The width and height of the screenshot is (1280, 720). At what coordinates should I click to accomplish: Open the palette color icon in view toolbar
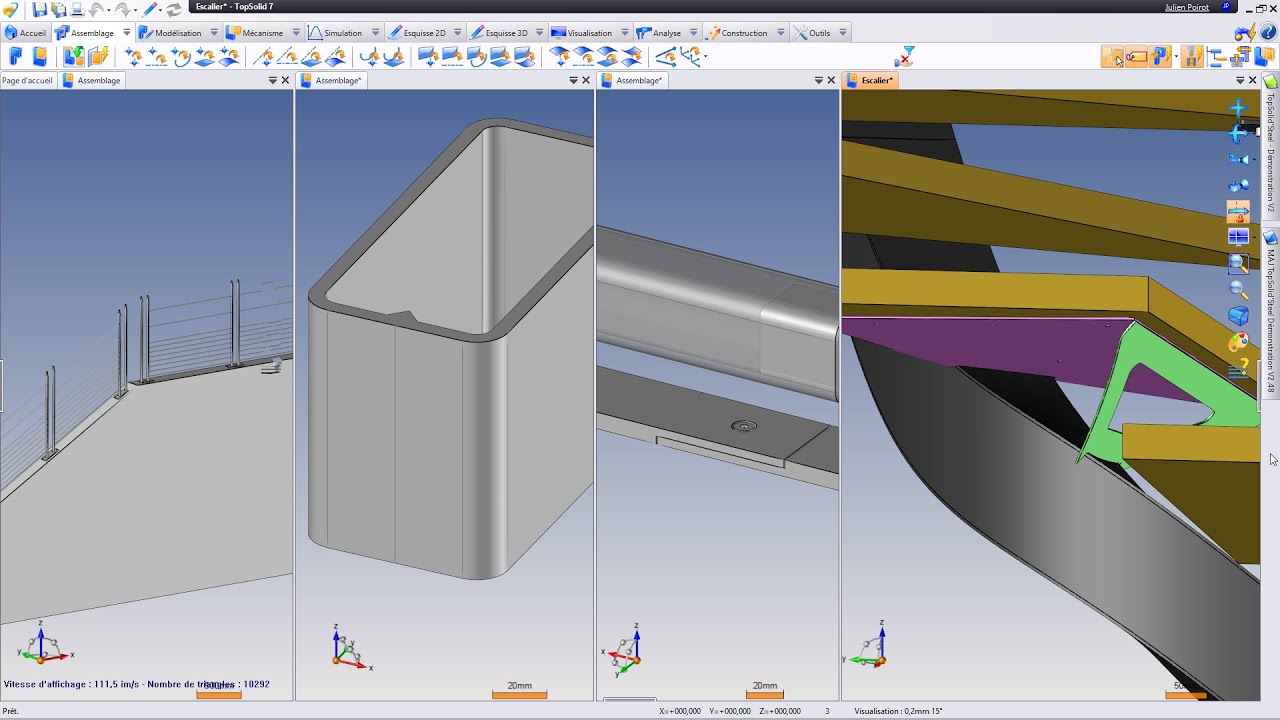[x=1238, y=342]
